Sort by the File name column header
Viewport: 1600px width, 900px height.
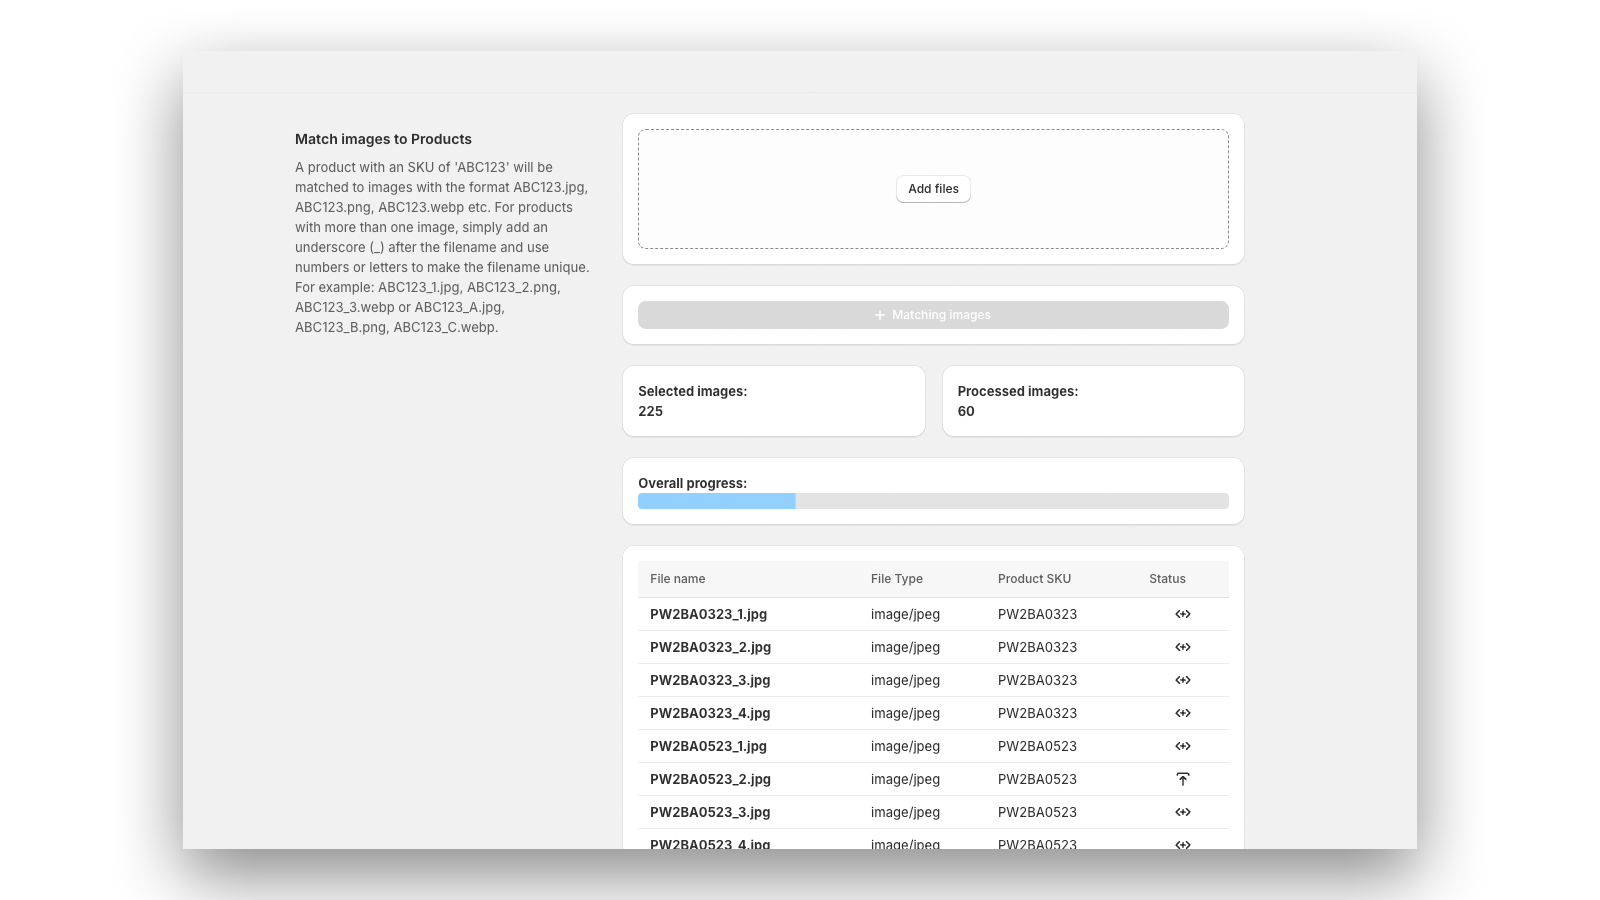click(677, 578)
